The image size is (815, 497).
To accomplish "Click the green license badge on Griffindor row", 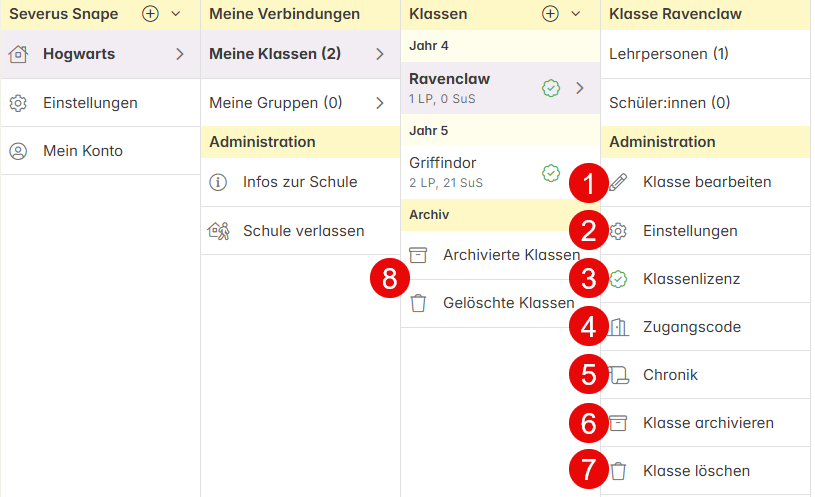I will [551, 173].
